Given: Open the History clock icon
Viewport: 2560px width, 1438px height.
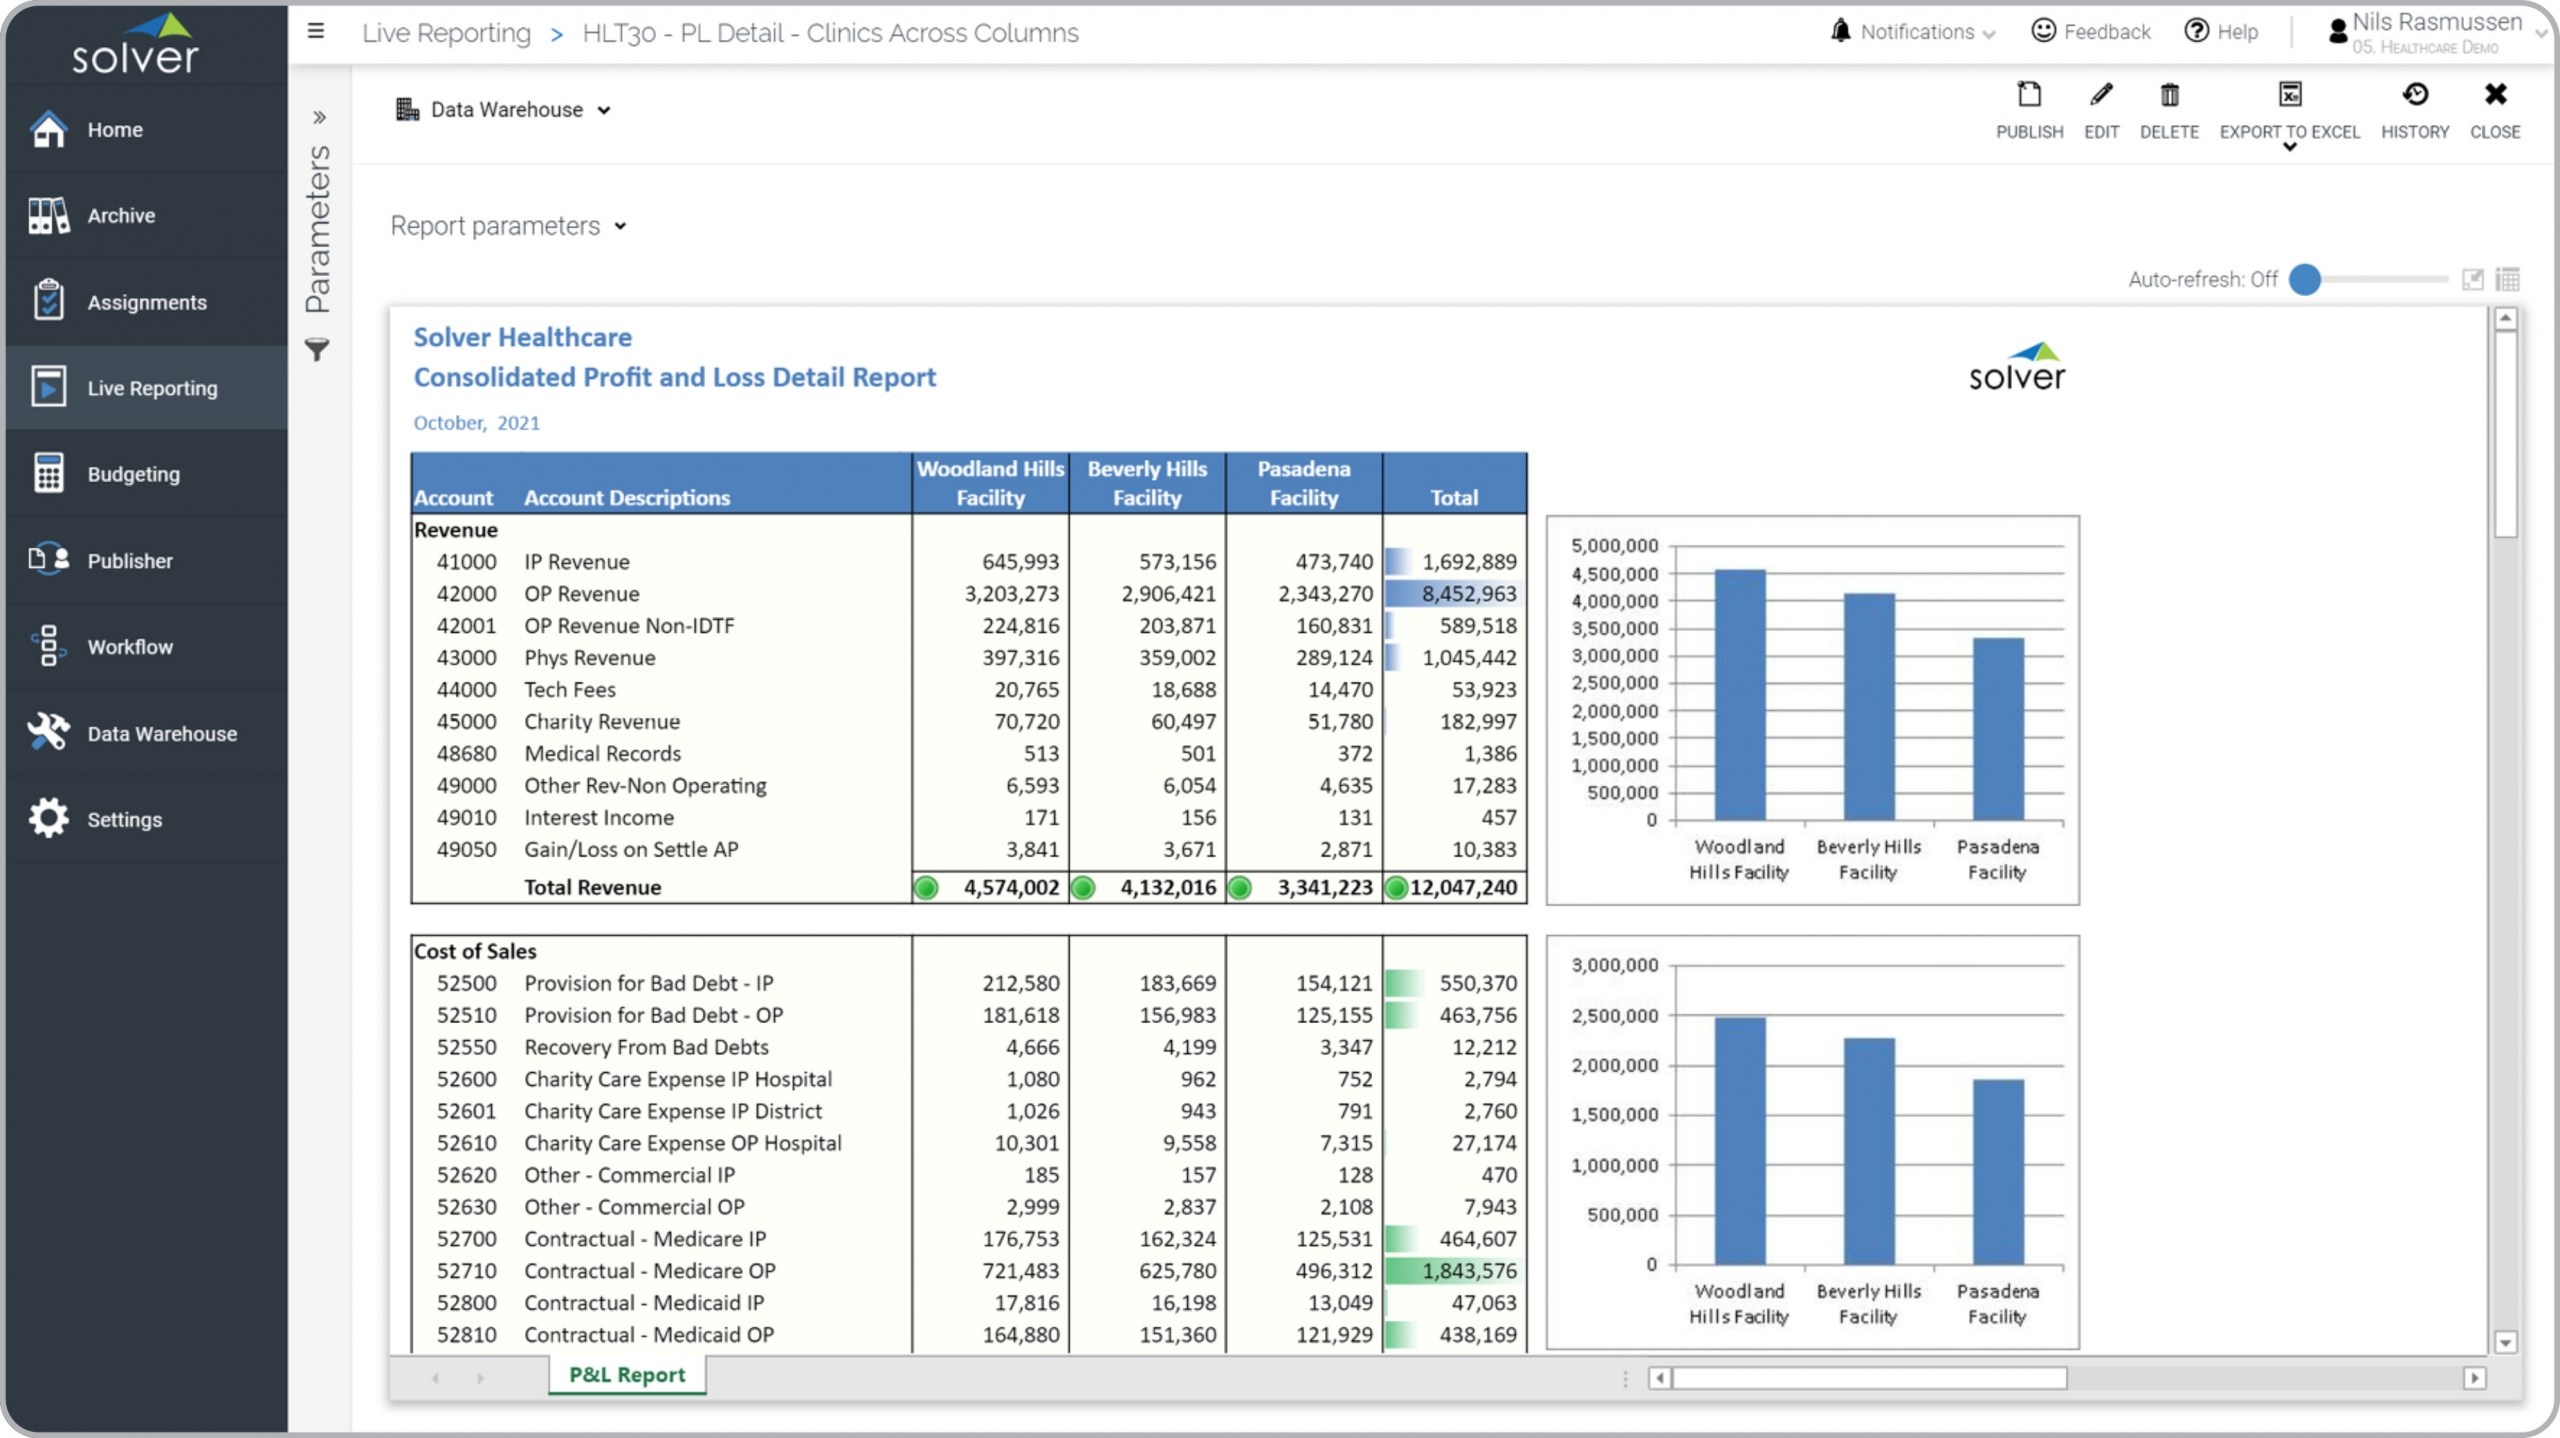Looking at the screenshot, I should (2414, 96).
